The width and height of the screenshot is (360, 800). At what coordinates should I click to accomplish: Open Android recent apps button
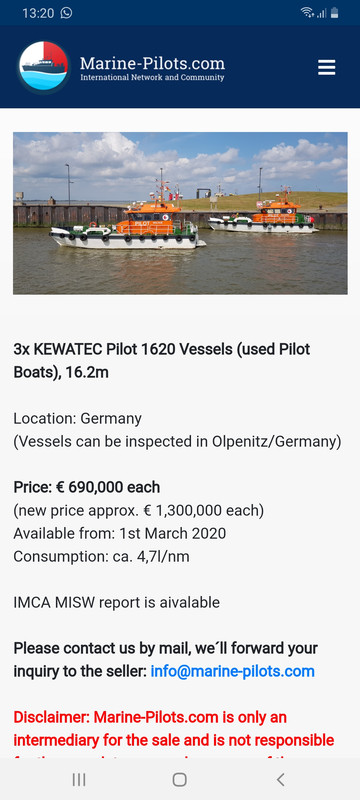(79, 779)
